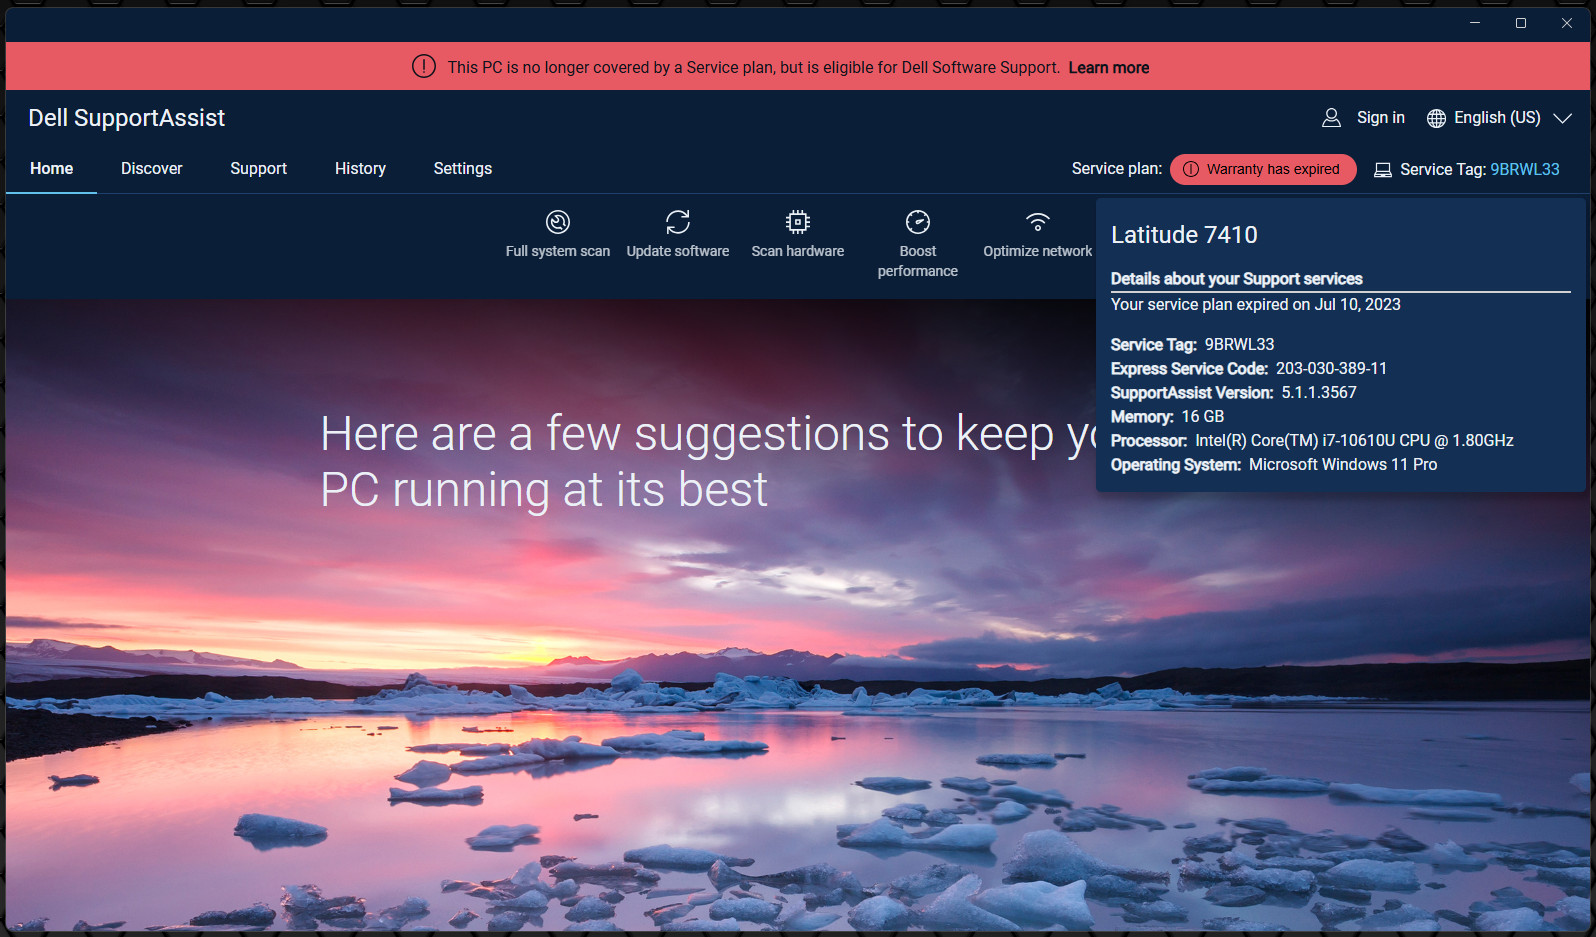Open the Home tab
The image size is (1596, 937).
click(52, 169)
